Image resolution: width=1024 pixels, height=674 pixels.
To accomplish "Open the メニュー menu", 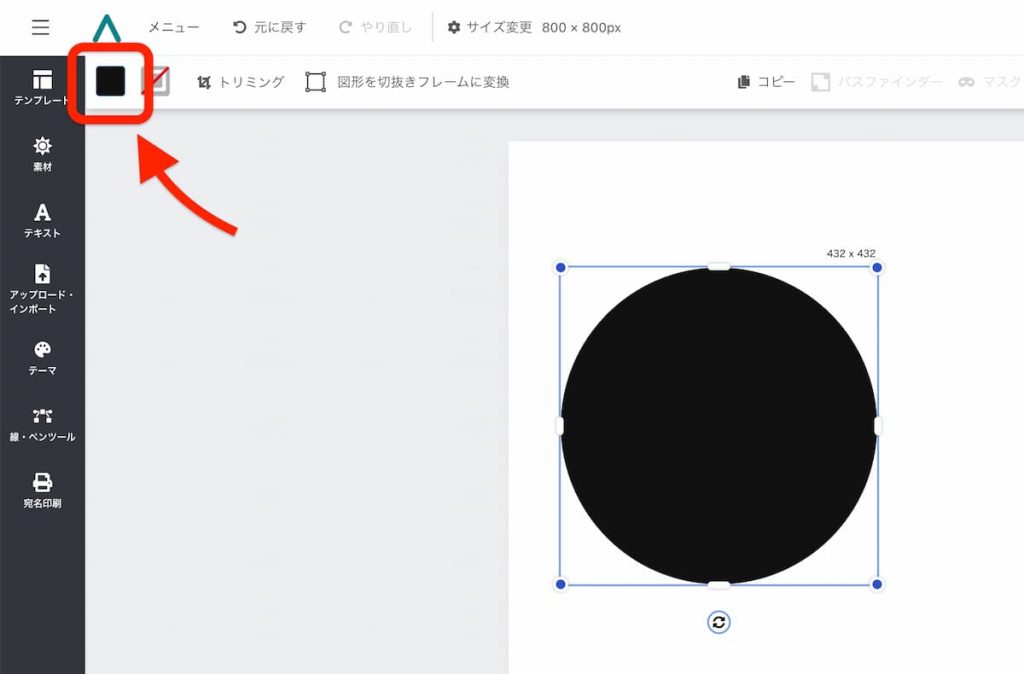I will (x=173, y=28).
